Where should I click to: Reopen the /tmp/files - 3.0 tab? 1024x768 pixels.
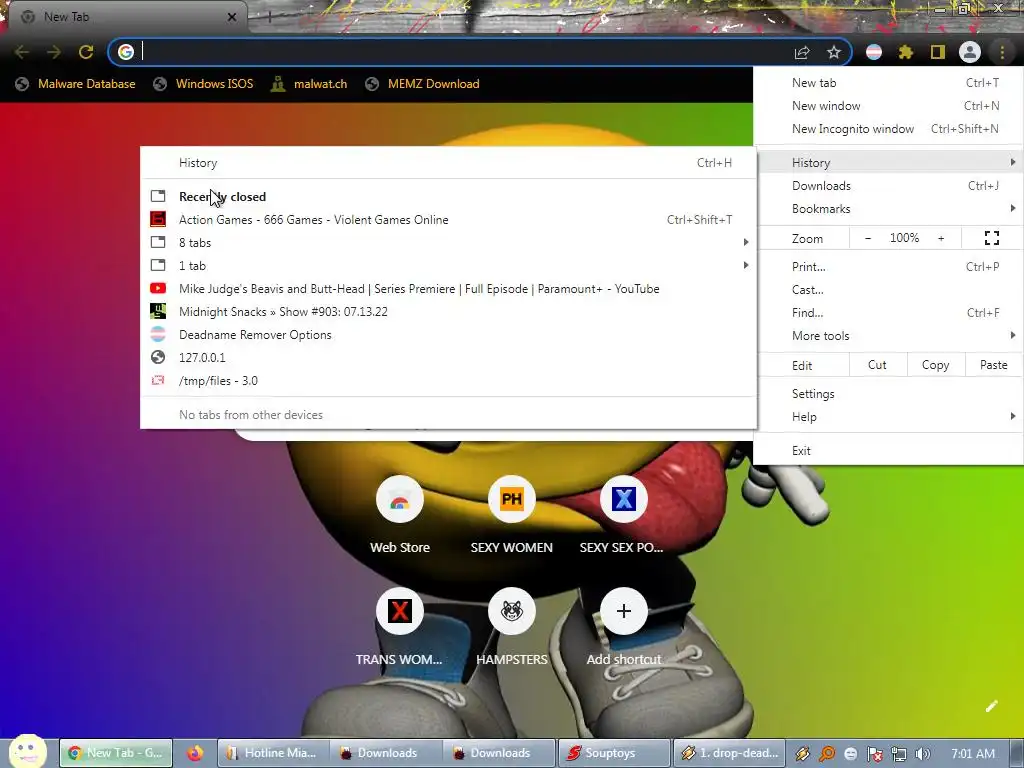click(449, 380)
